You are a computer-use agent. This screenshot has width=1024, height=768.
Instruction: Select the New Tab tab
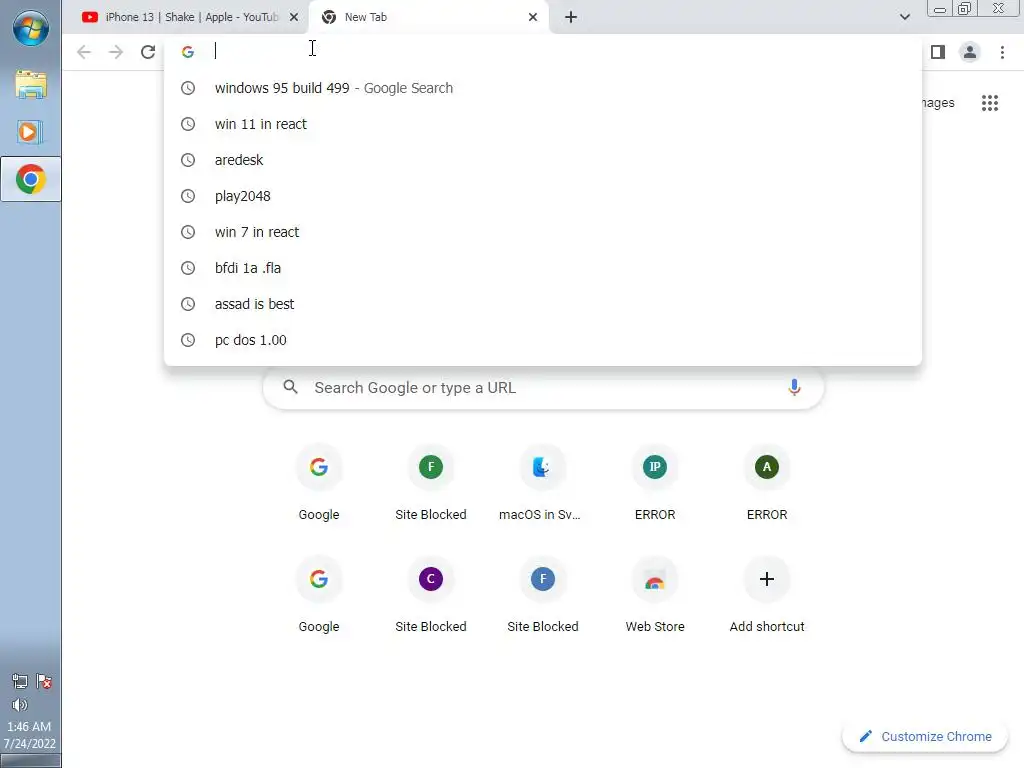[x=428, y=17]
